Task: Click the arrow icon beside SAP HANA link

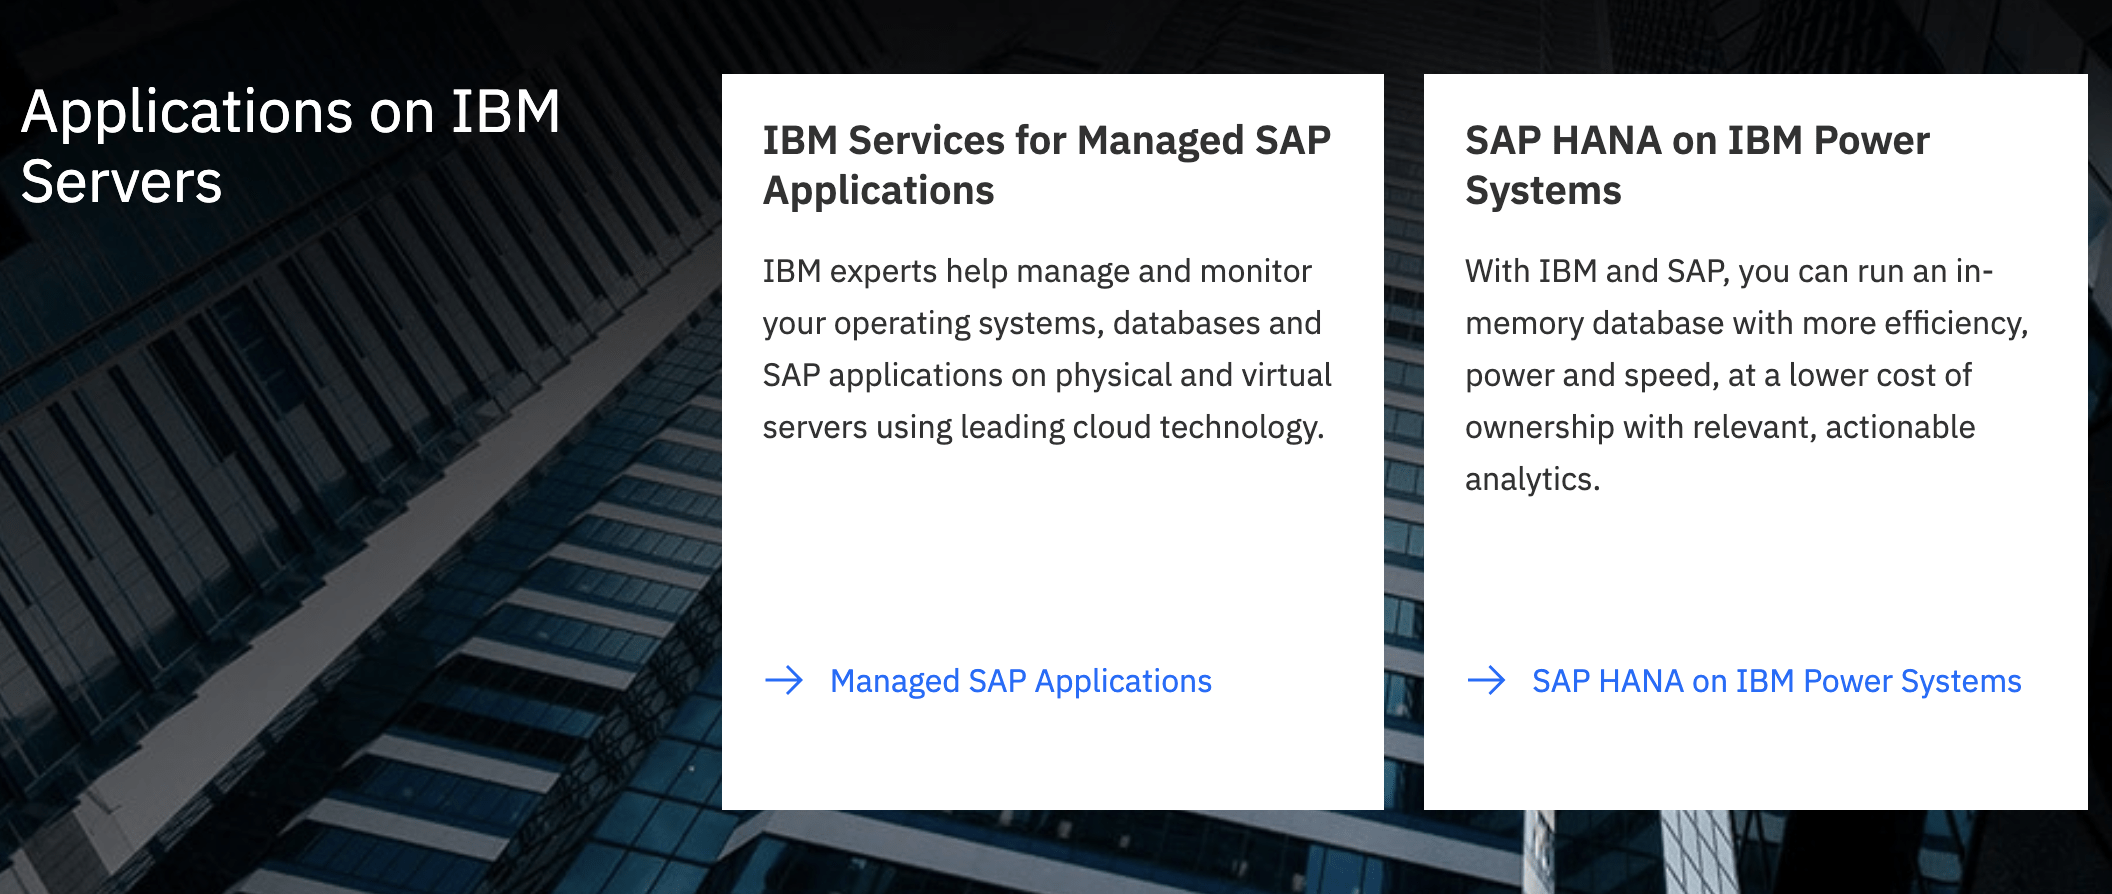Action: click(x=1486, y=681)
